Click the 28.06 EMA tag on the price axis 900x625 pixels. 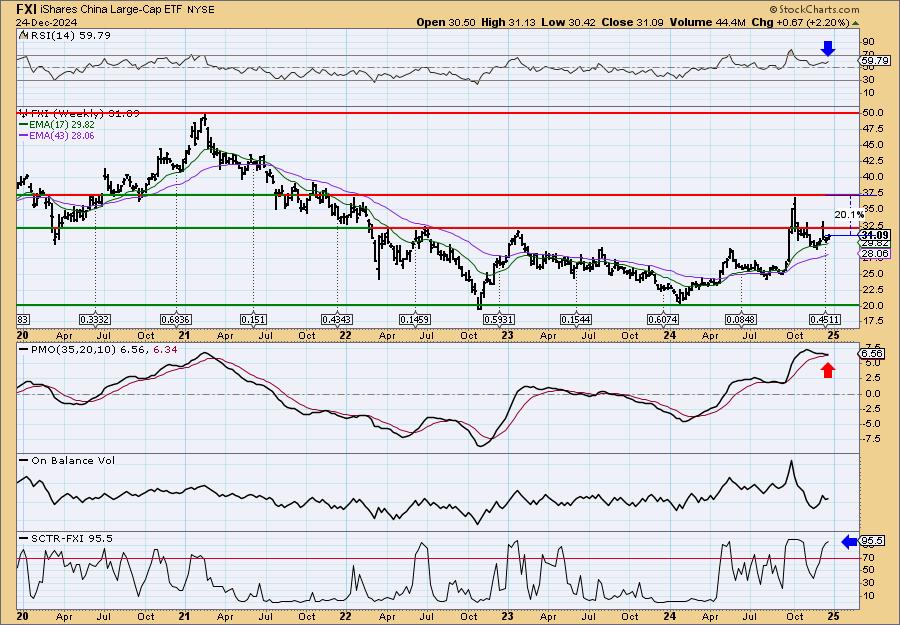coord(875,253)
